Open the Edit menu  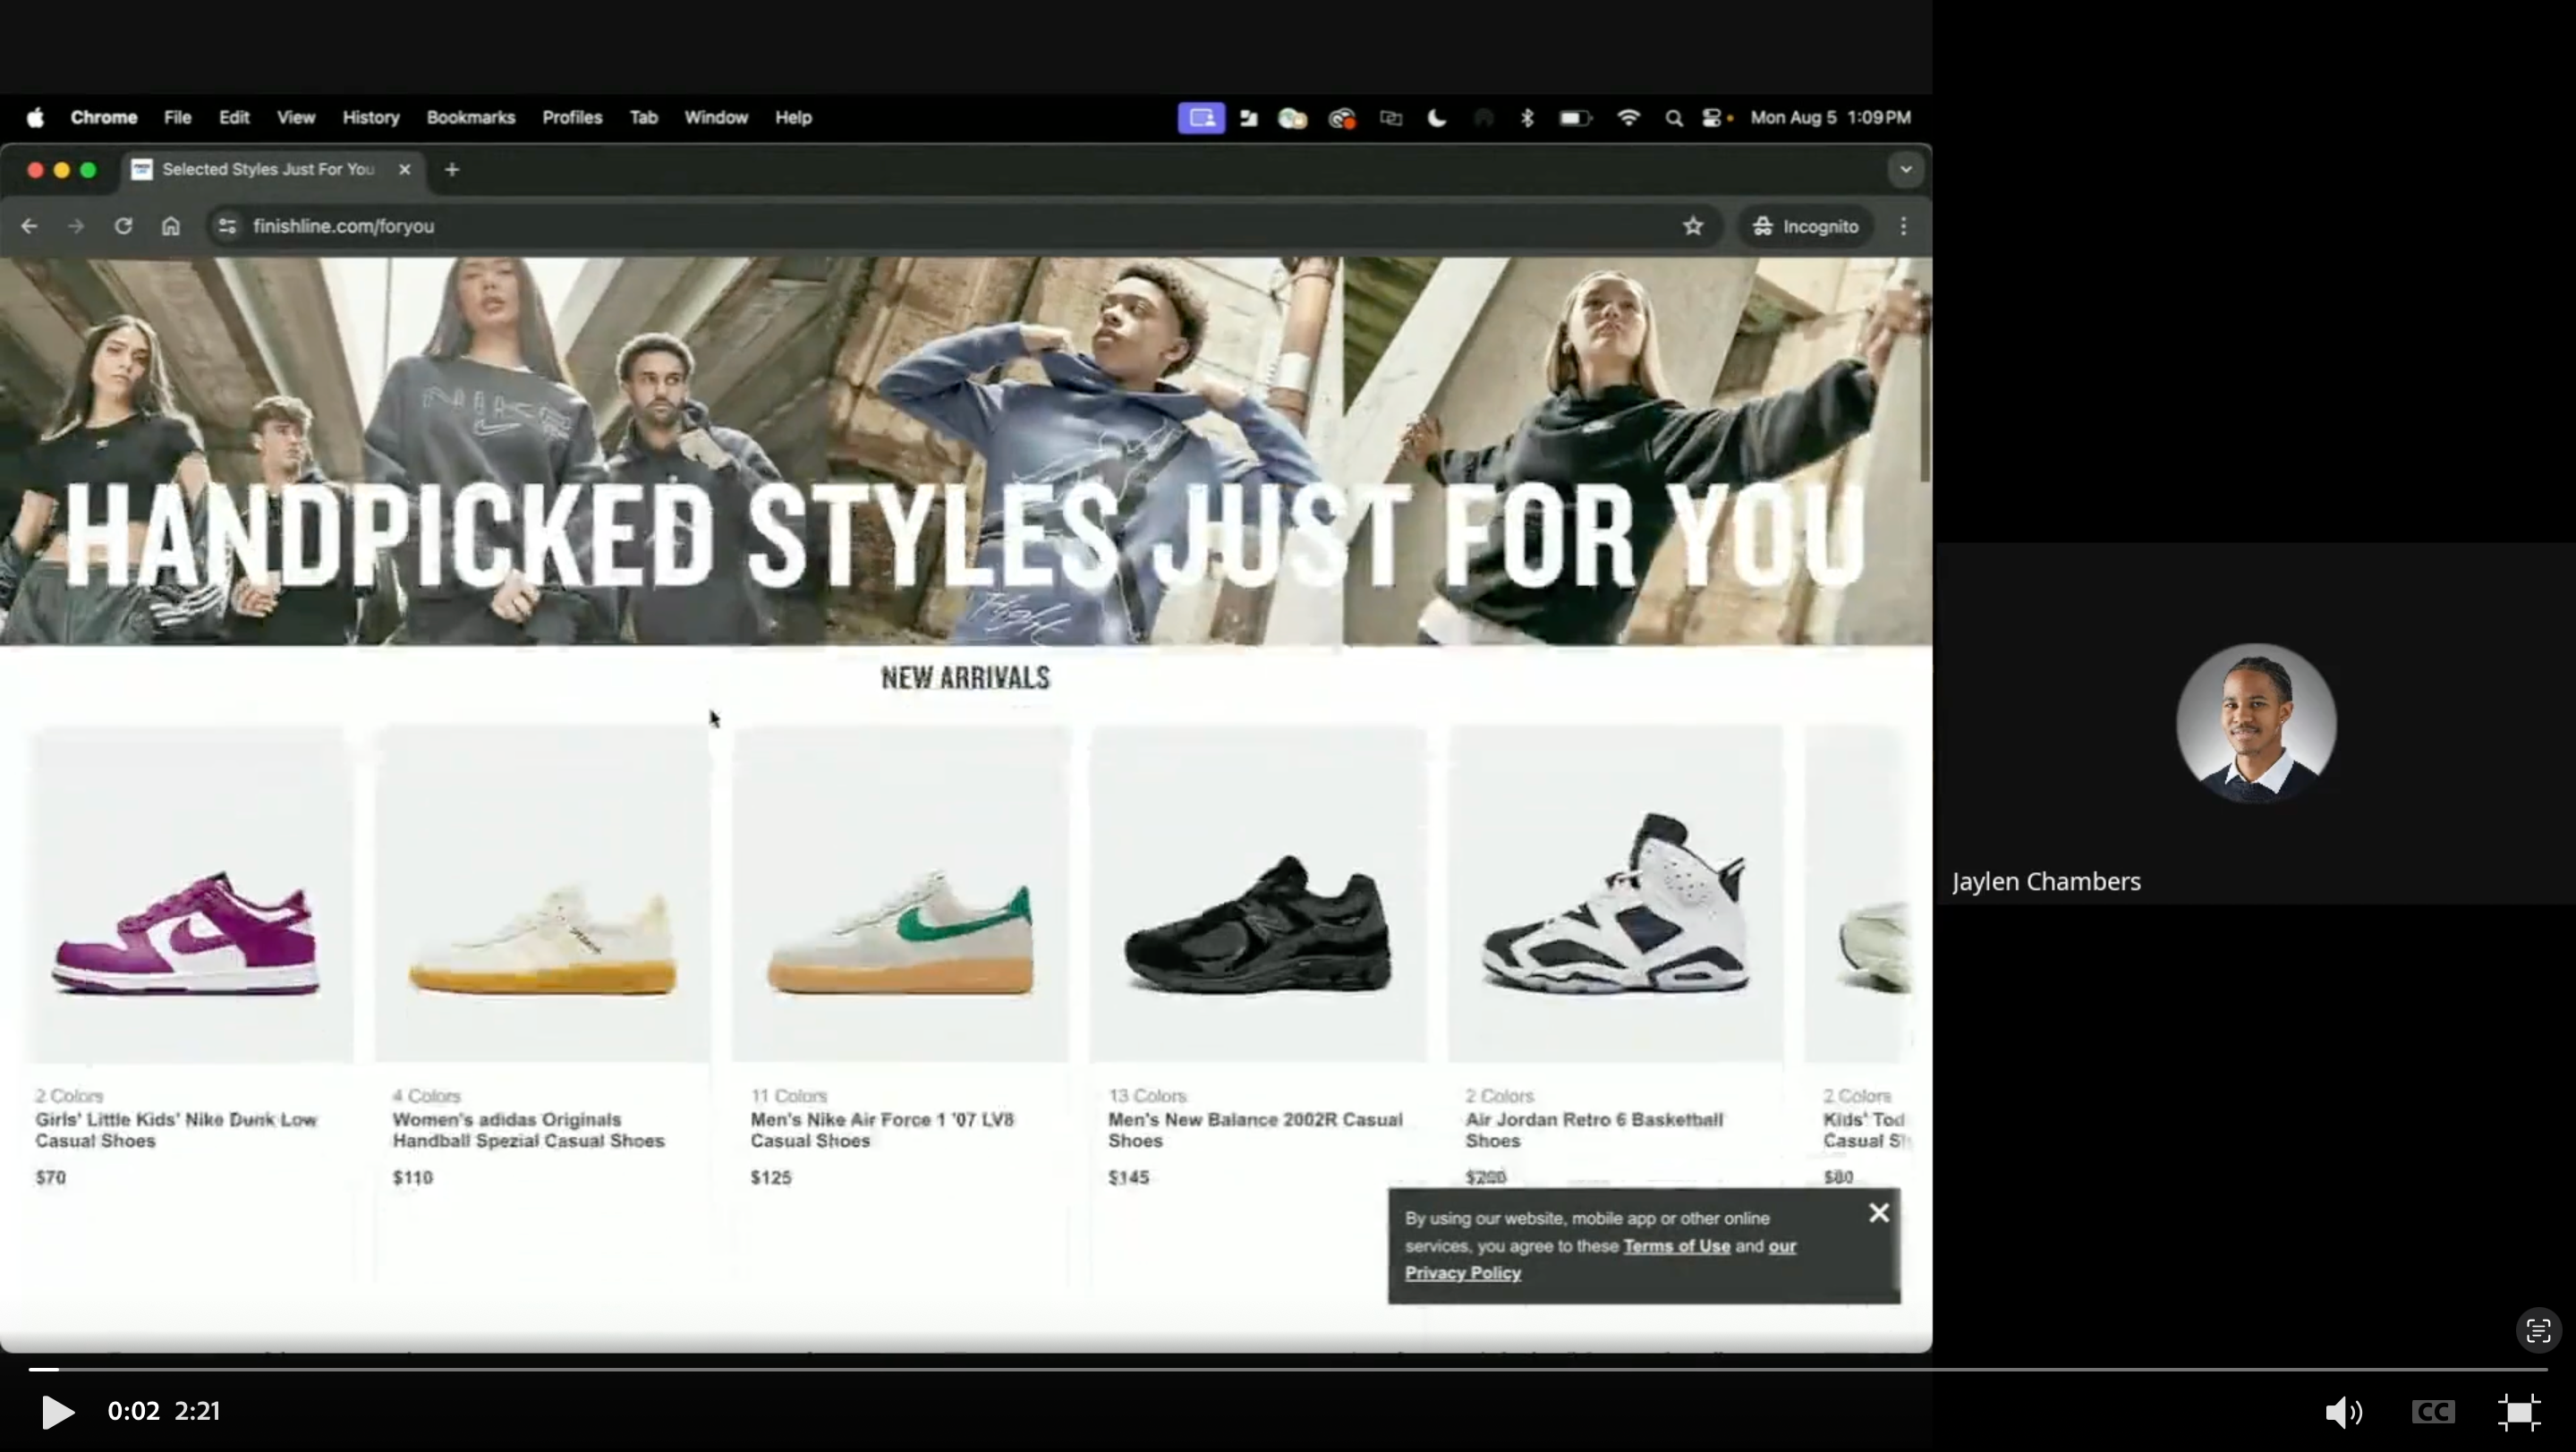tap(234, 118)
